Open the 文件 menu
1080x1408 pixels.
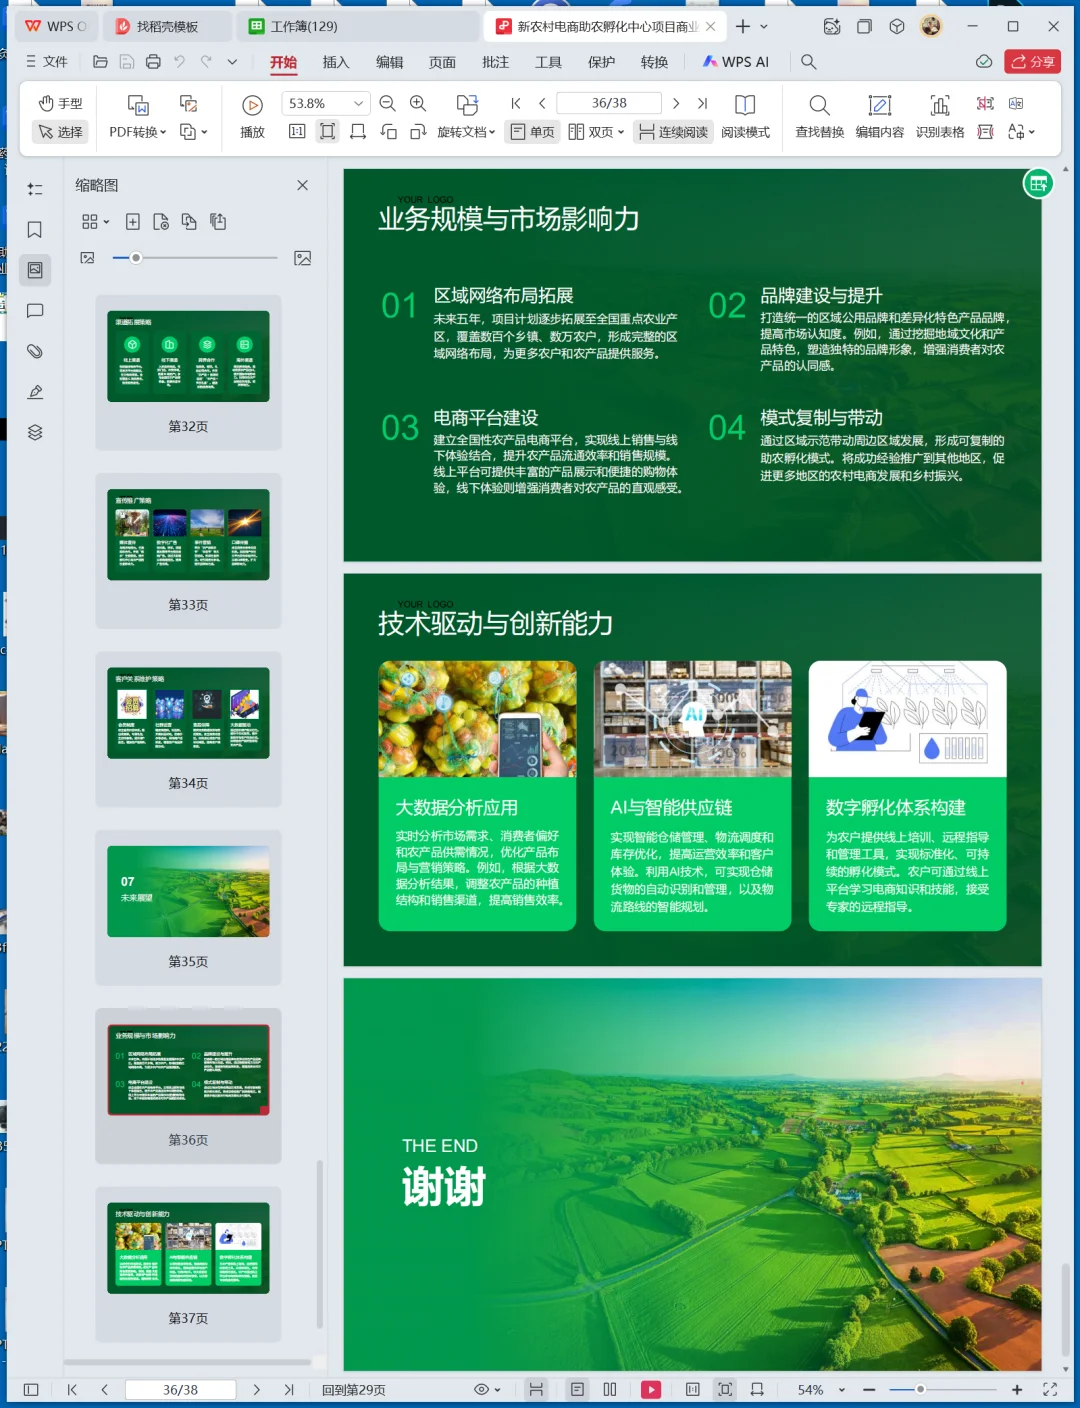pyautogui.click(x=46, y=62)
